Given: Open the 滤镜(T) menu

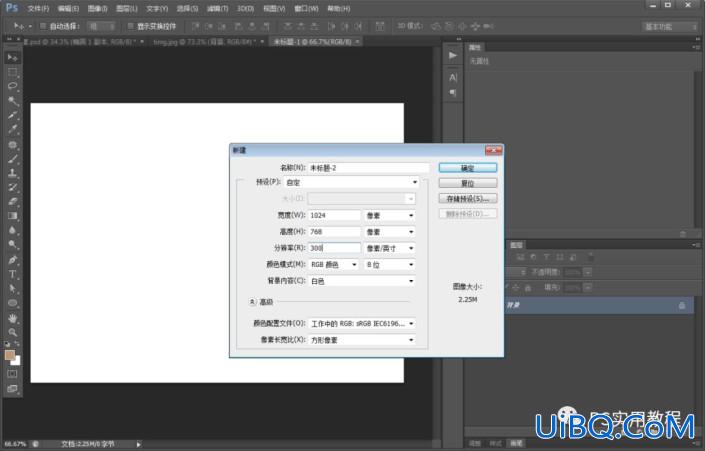Looking at the screenshot, I should 218,9.
